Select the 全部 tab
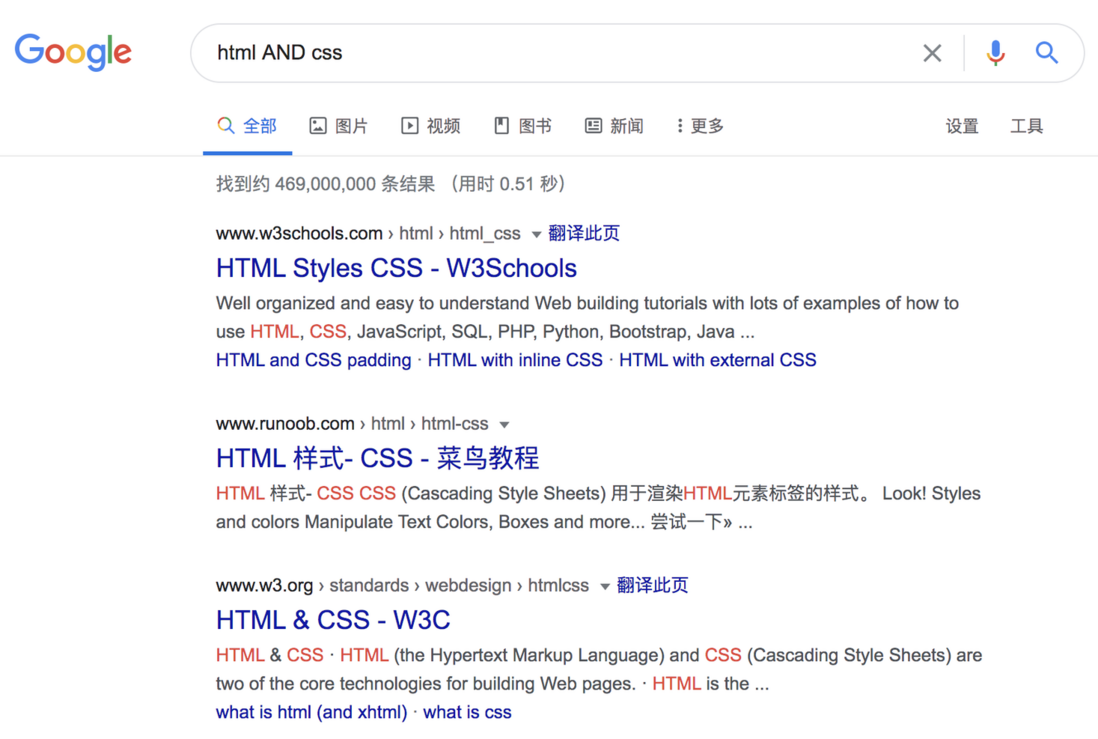Screen dimensions: 1098x739 [x=247, y=126]
